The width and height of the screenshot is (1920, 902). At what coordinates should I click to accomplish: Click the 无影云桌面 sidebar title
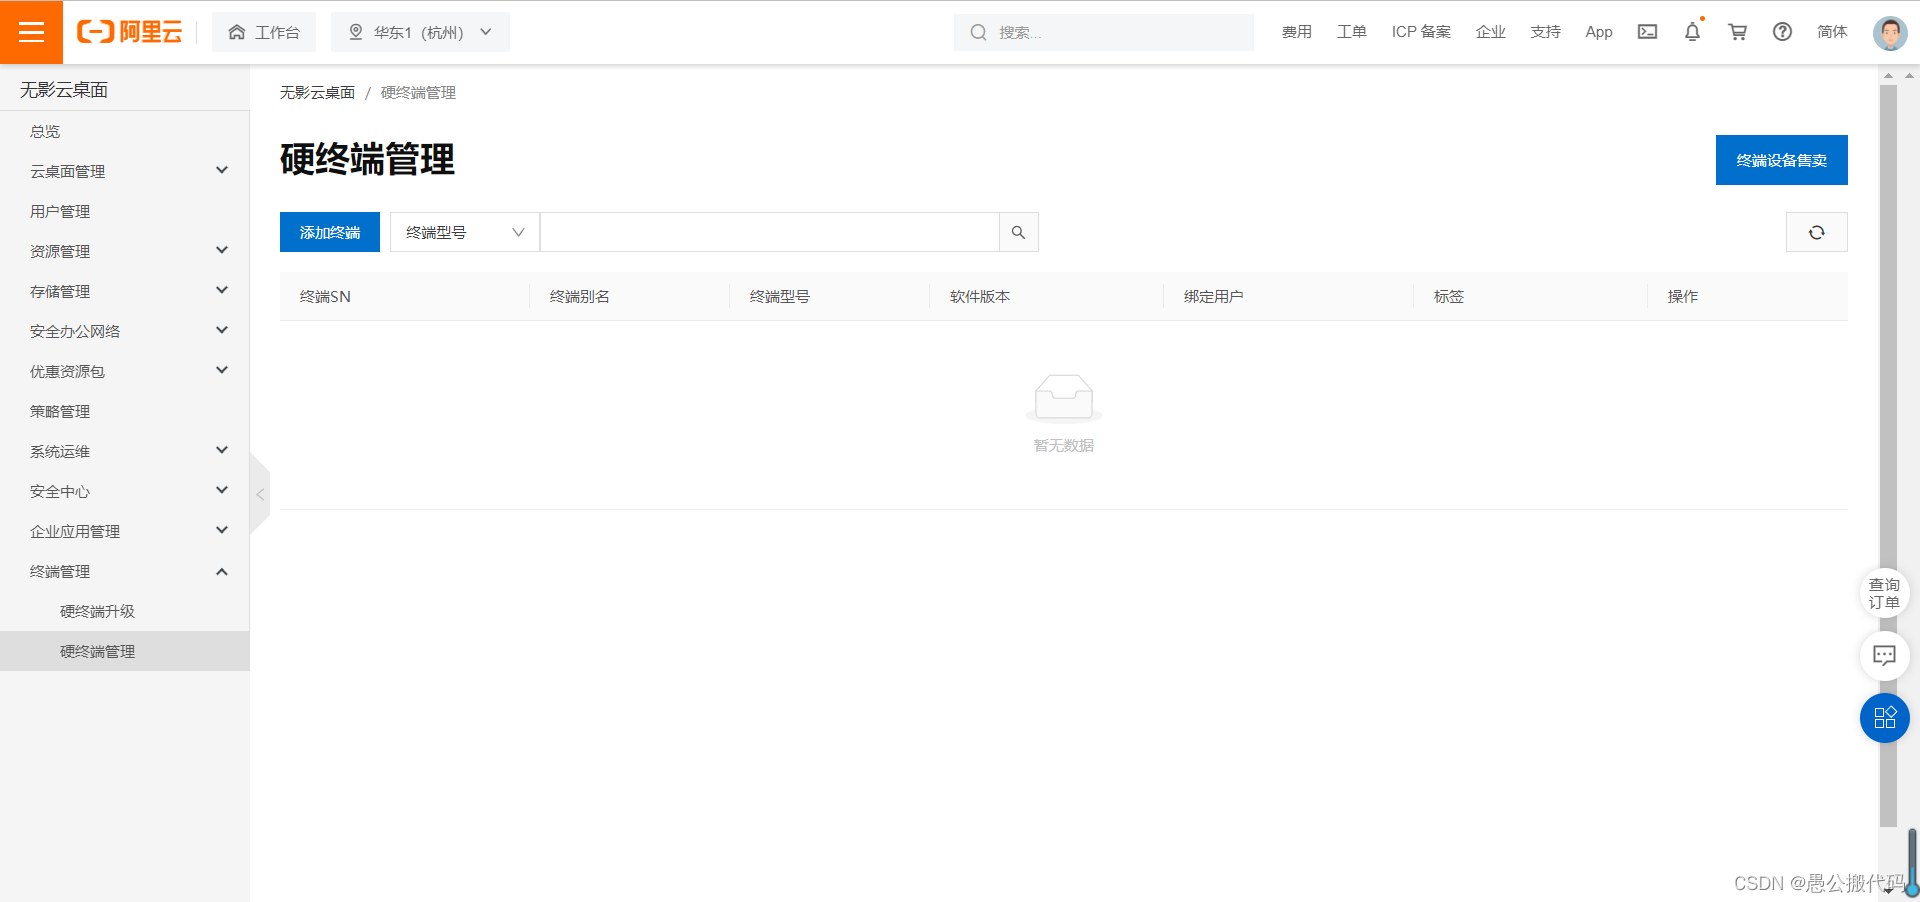pos(64,90)
